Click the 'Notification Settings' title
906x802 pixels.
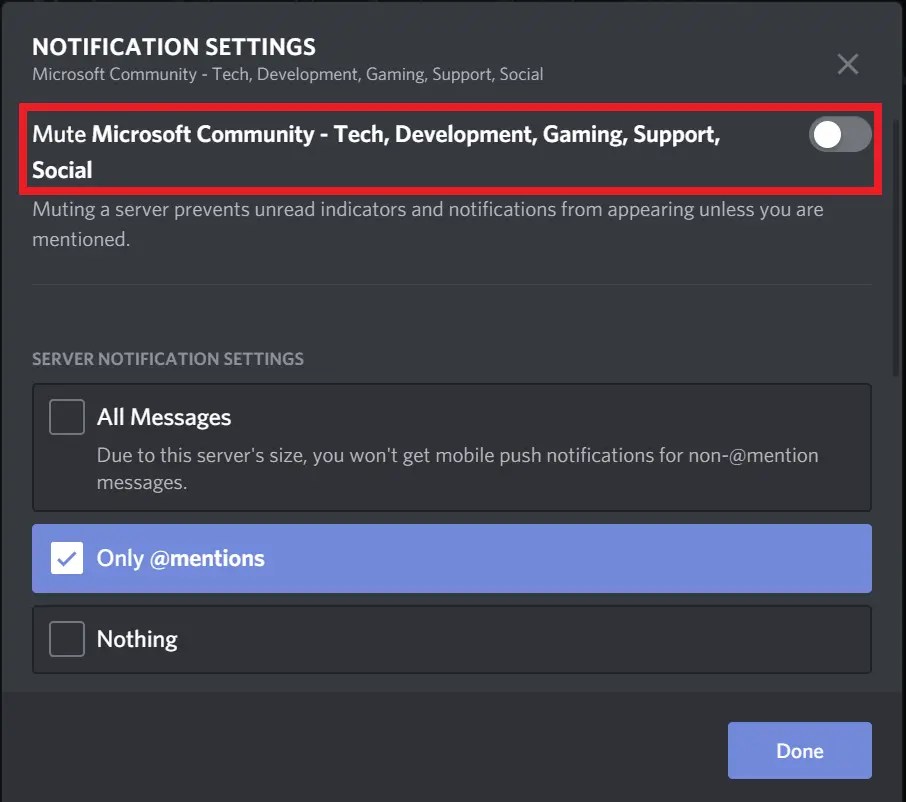[174, 47]
